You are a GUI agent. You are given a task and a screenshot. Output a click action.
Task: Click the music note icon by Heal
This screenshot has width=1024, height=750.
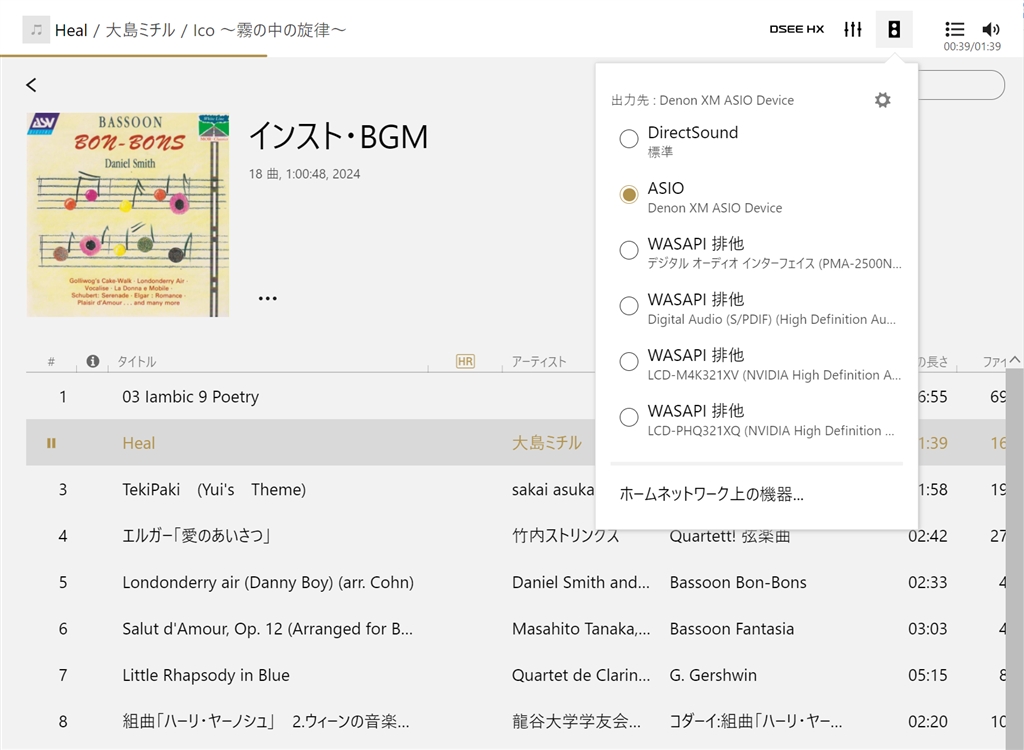pos(37,30)
